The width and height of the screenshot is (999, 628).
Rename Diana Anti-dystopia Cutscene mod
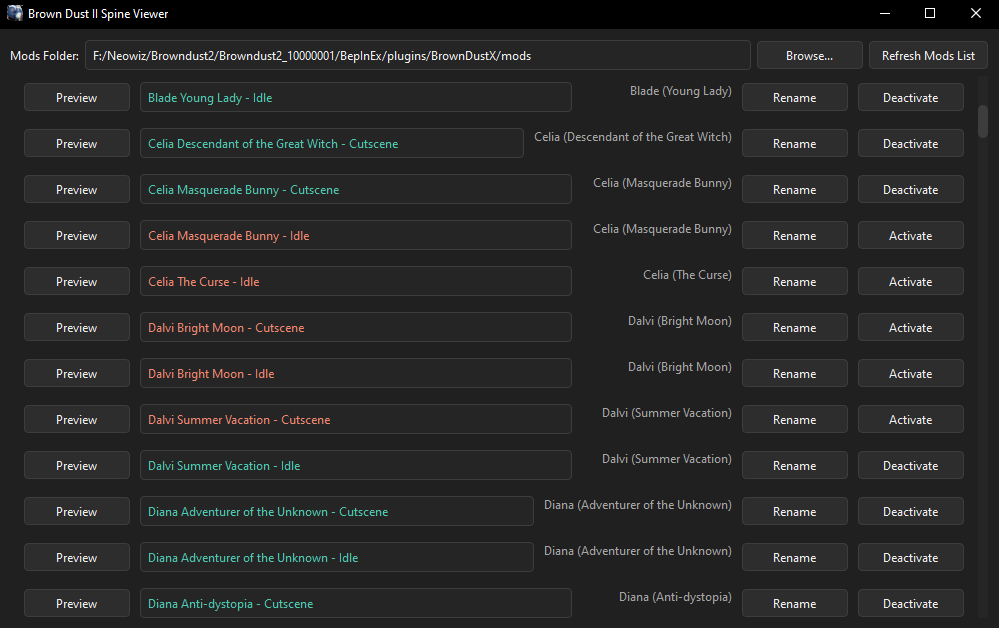[794, 604]
